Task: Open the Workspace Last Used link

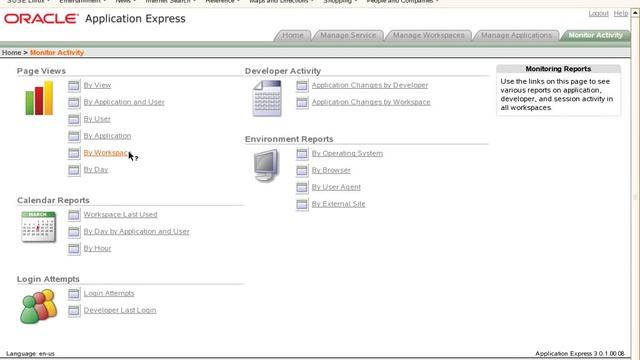Action: point(120,215)
